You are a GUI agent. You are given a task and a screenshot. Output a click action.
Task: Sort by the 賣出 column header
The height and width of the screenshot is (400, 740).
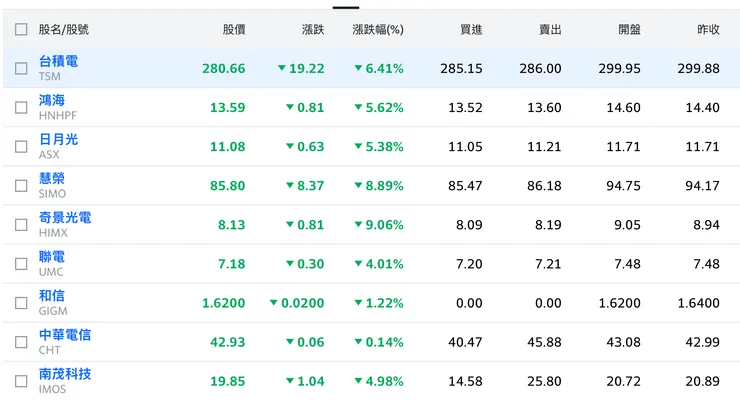click(550, 30)
